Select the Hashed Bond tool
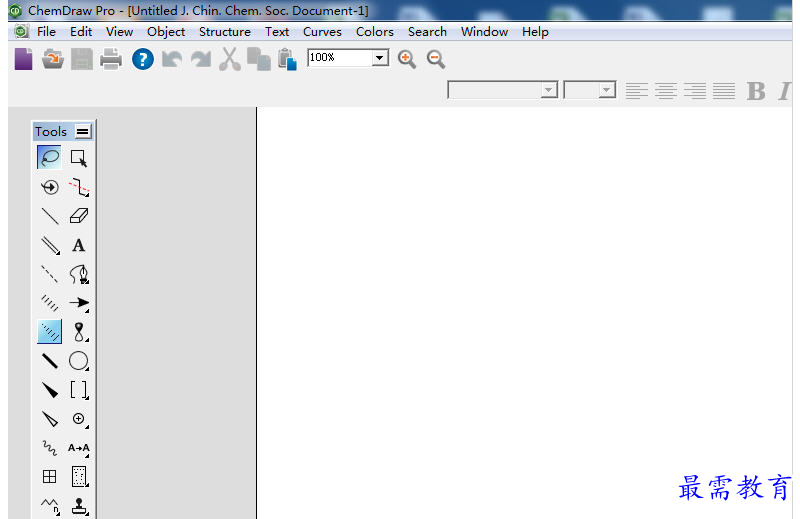This screenshot has height=519, width=800. tap(49, 303)
